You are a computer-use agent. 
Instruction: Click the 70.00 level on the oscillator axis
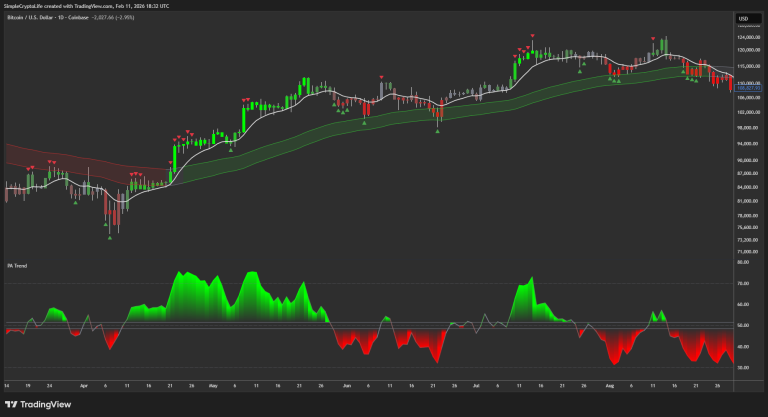click(x=743, y=283)
